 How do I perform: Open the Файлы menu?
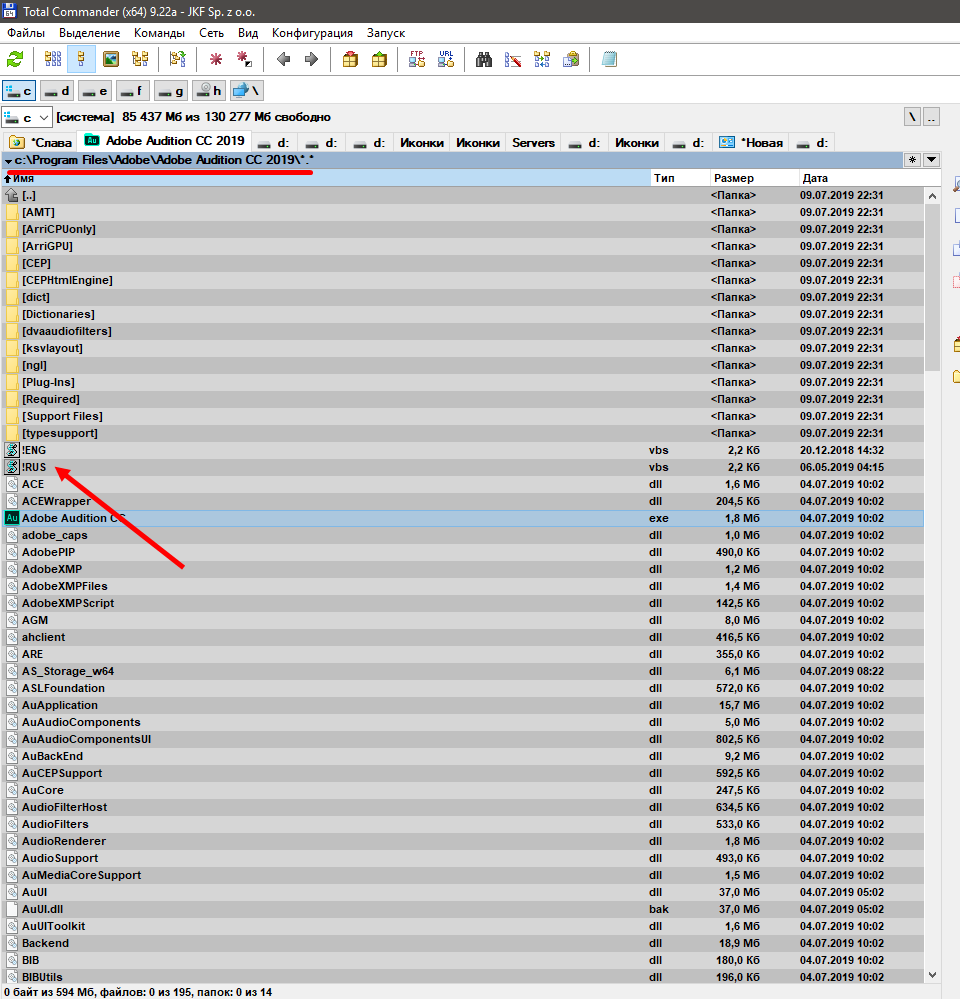click(26, 33)
